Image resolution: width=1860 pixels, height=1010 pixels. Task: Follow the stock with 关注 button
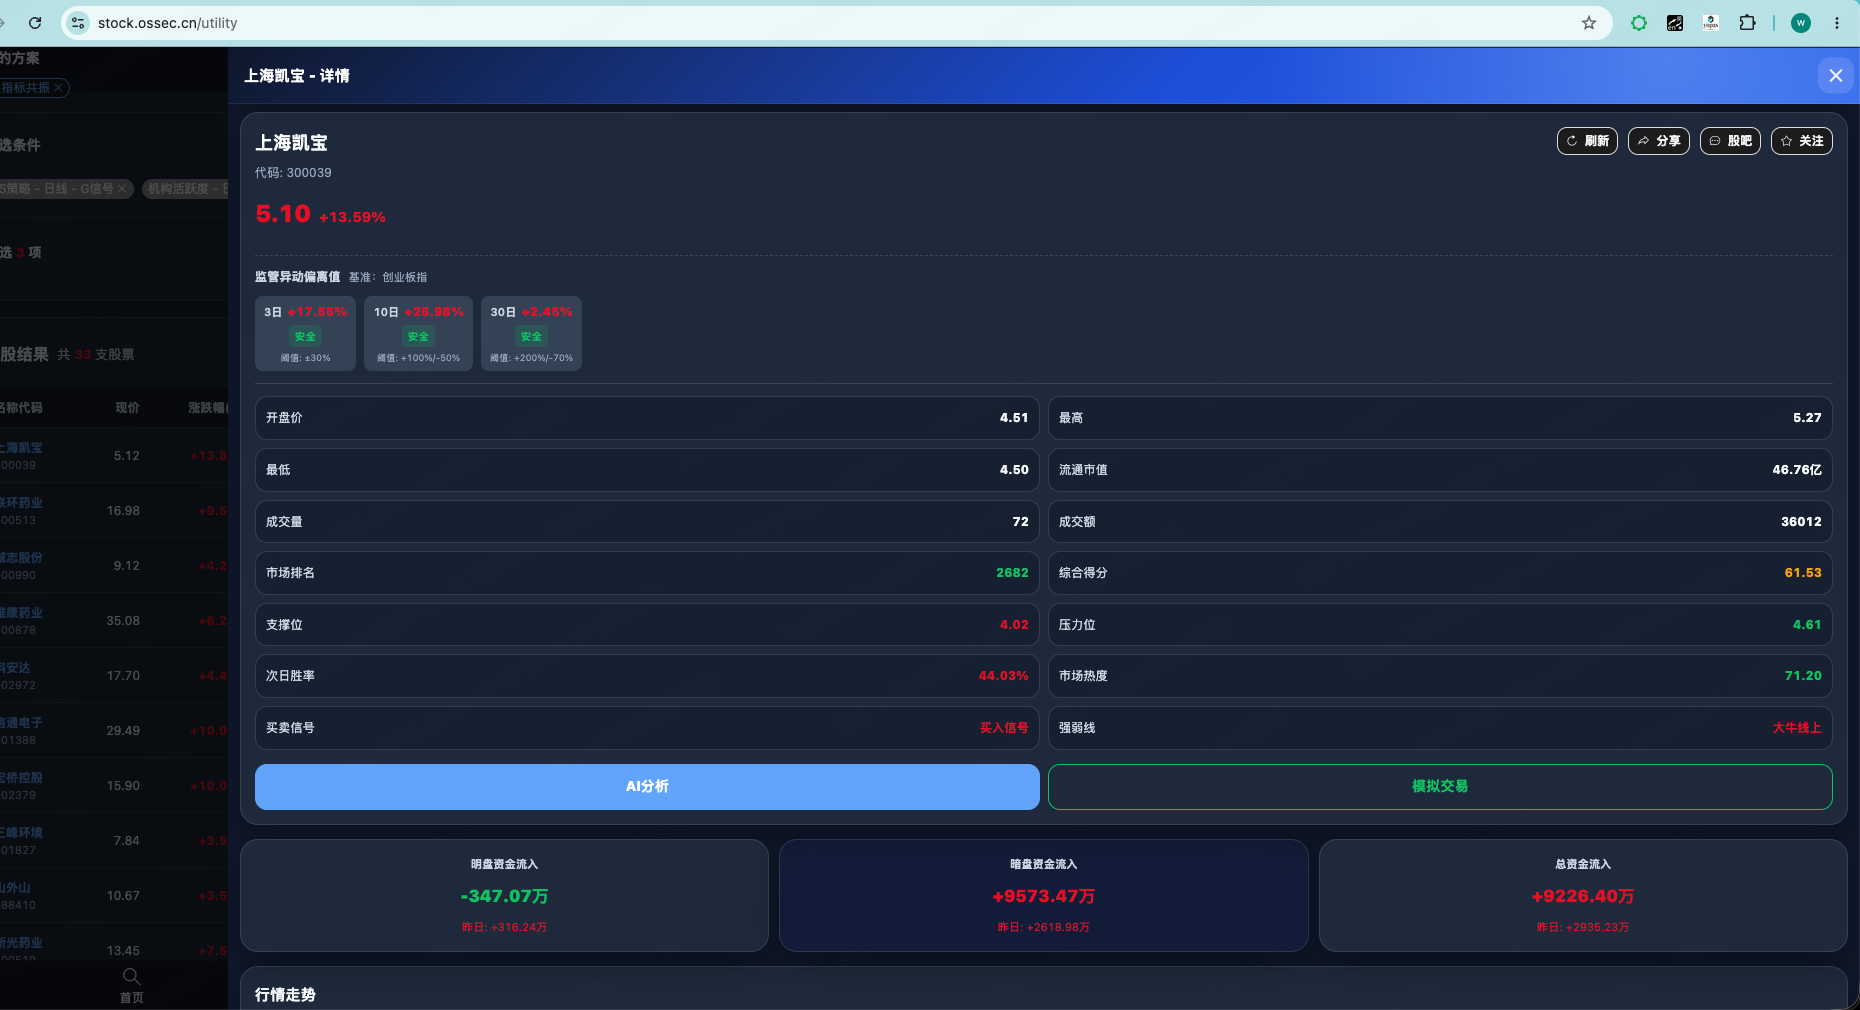[1802, 141]
